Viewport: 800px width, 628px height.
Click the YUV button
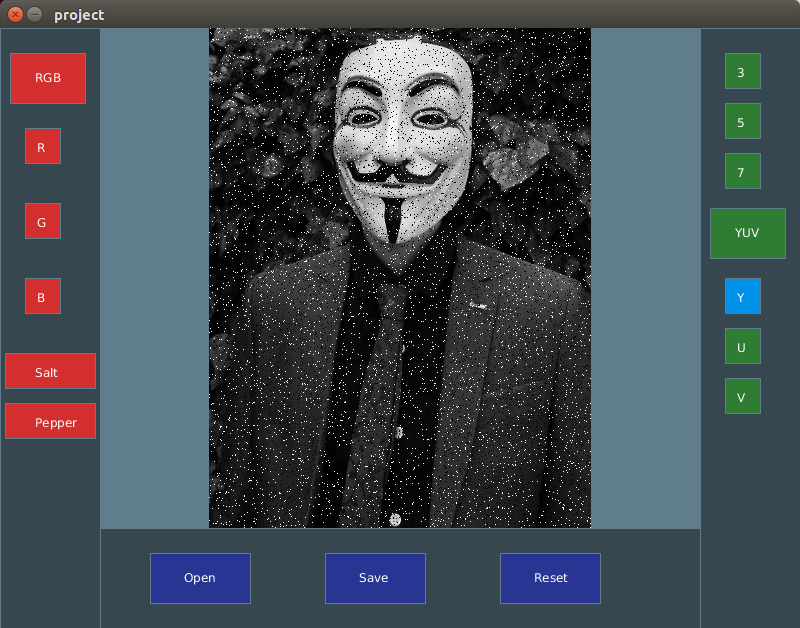click(748, 233)
